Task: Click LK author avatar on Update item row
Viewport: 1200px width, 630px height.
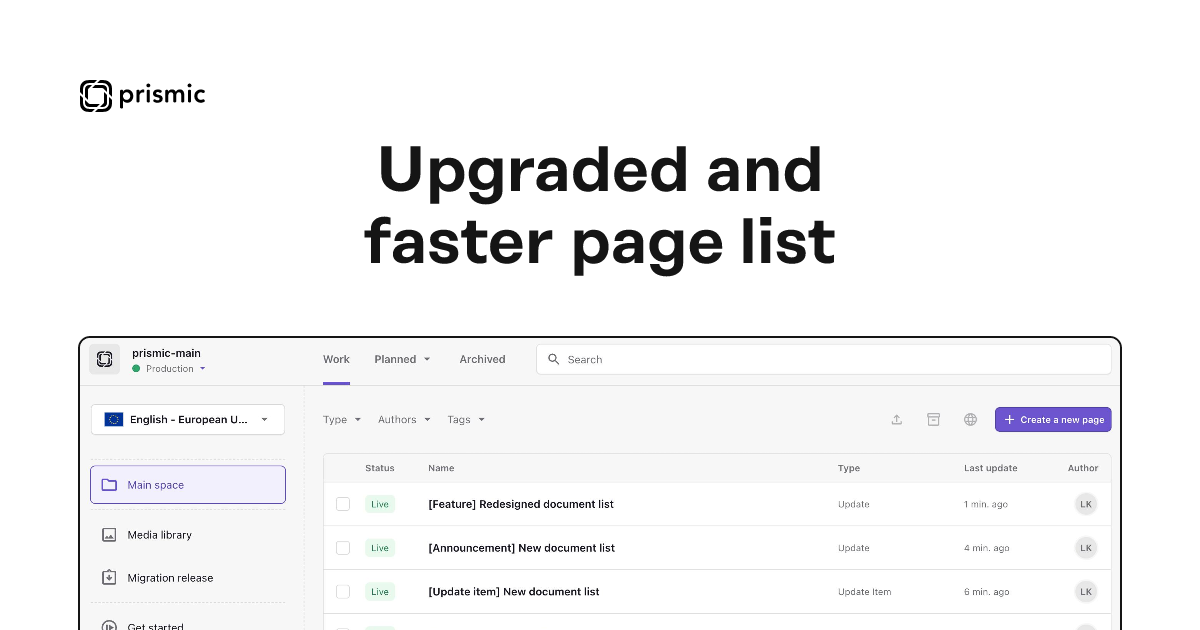Action: click(x=1086, y=592)
